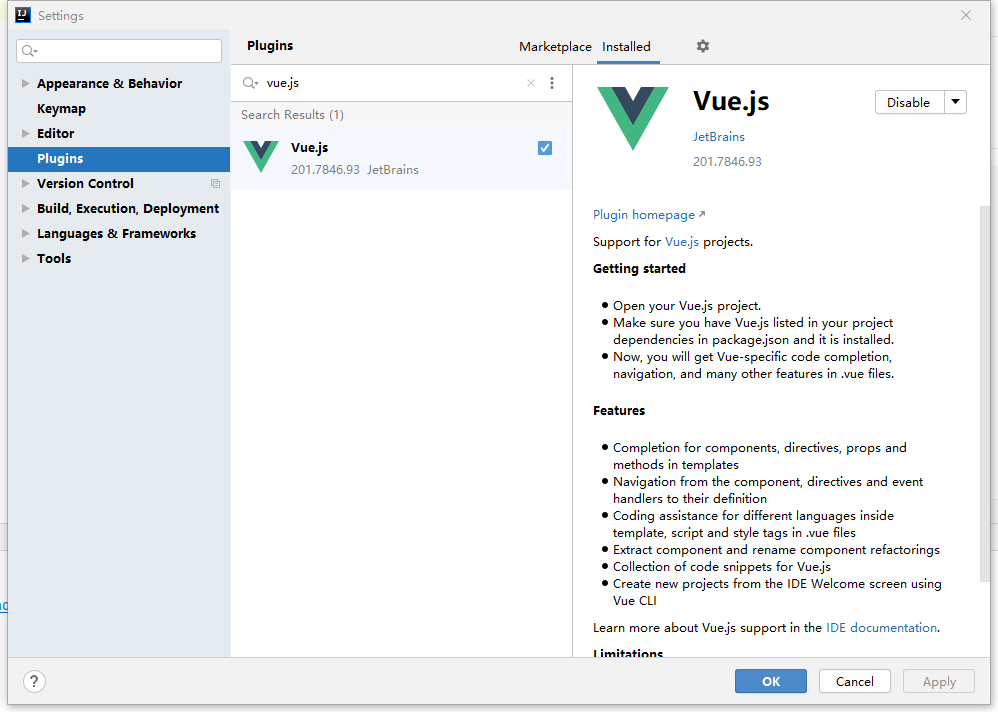Clear the plugin search text
This screenshot has height=712, width=998.
click(531, 83)
